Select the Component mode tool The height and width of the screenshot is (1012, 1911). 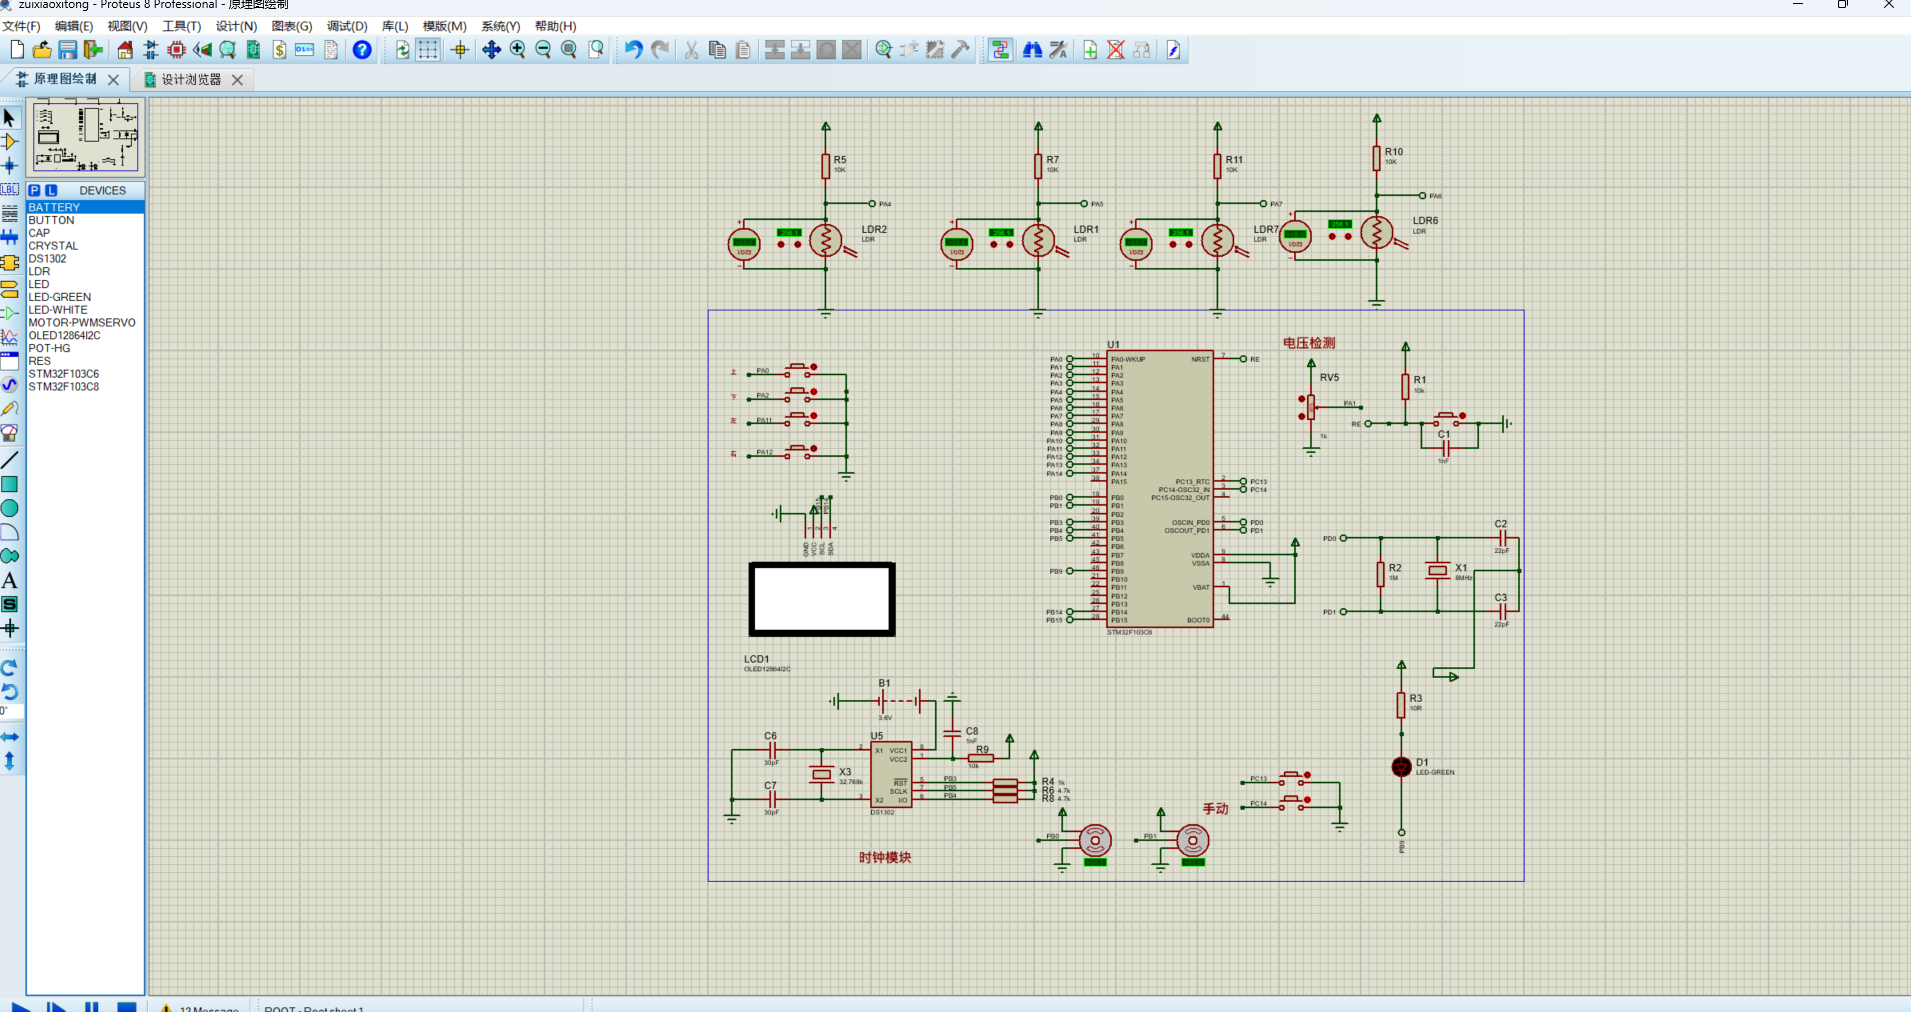click(10, 142)
